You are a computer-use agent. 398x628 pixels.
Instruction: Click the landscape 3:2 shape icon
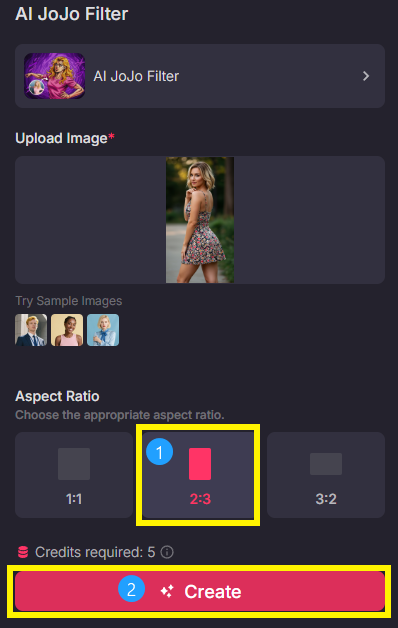coord(326,464)
